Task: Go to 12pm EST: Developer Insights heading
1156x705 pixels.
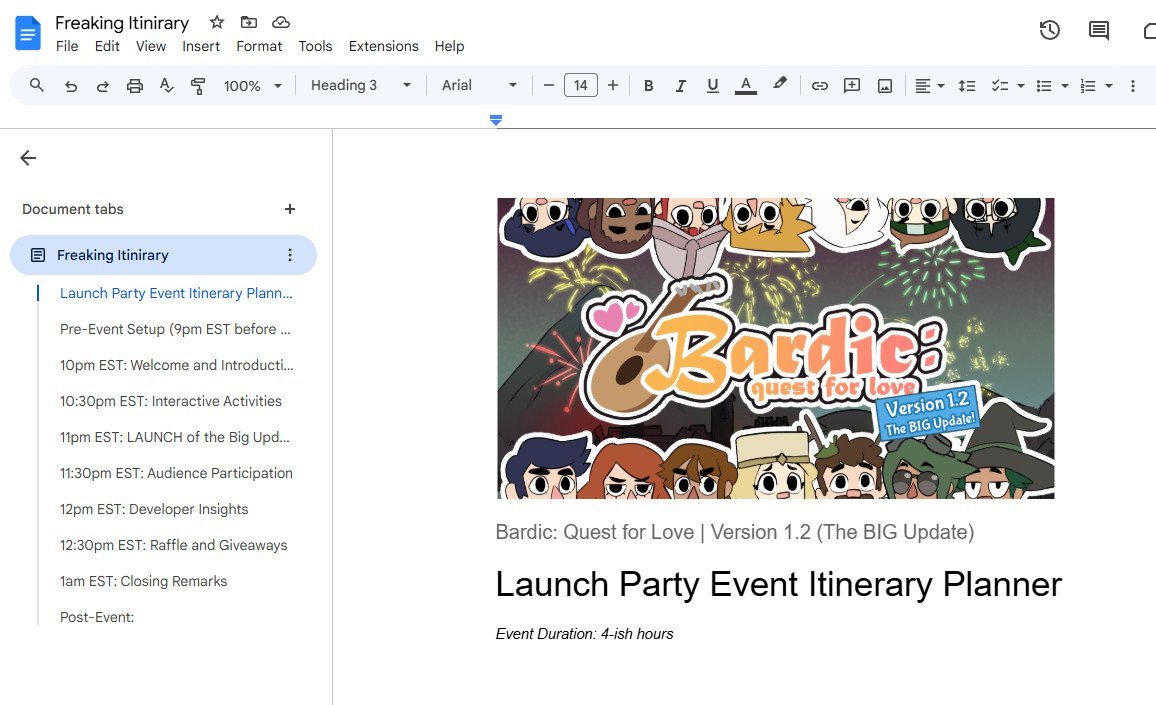Action: point(153,509)
